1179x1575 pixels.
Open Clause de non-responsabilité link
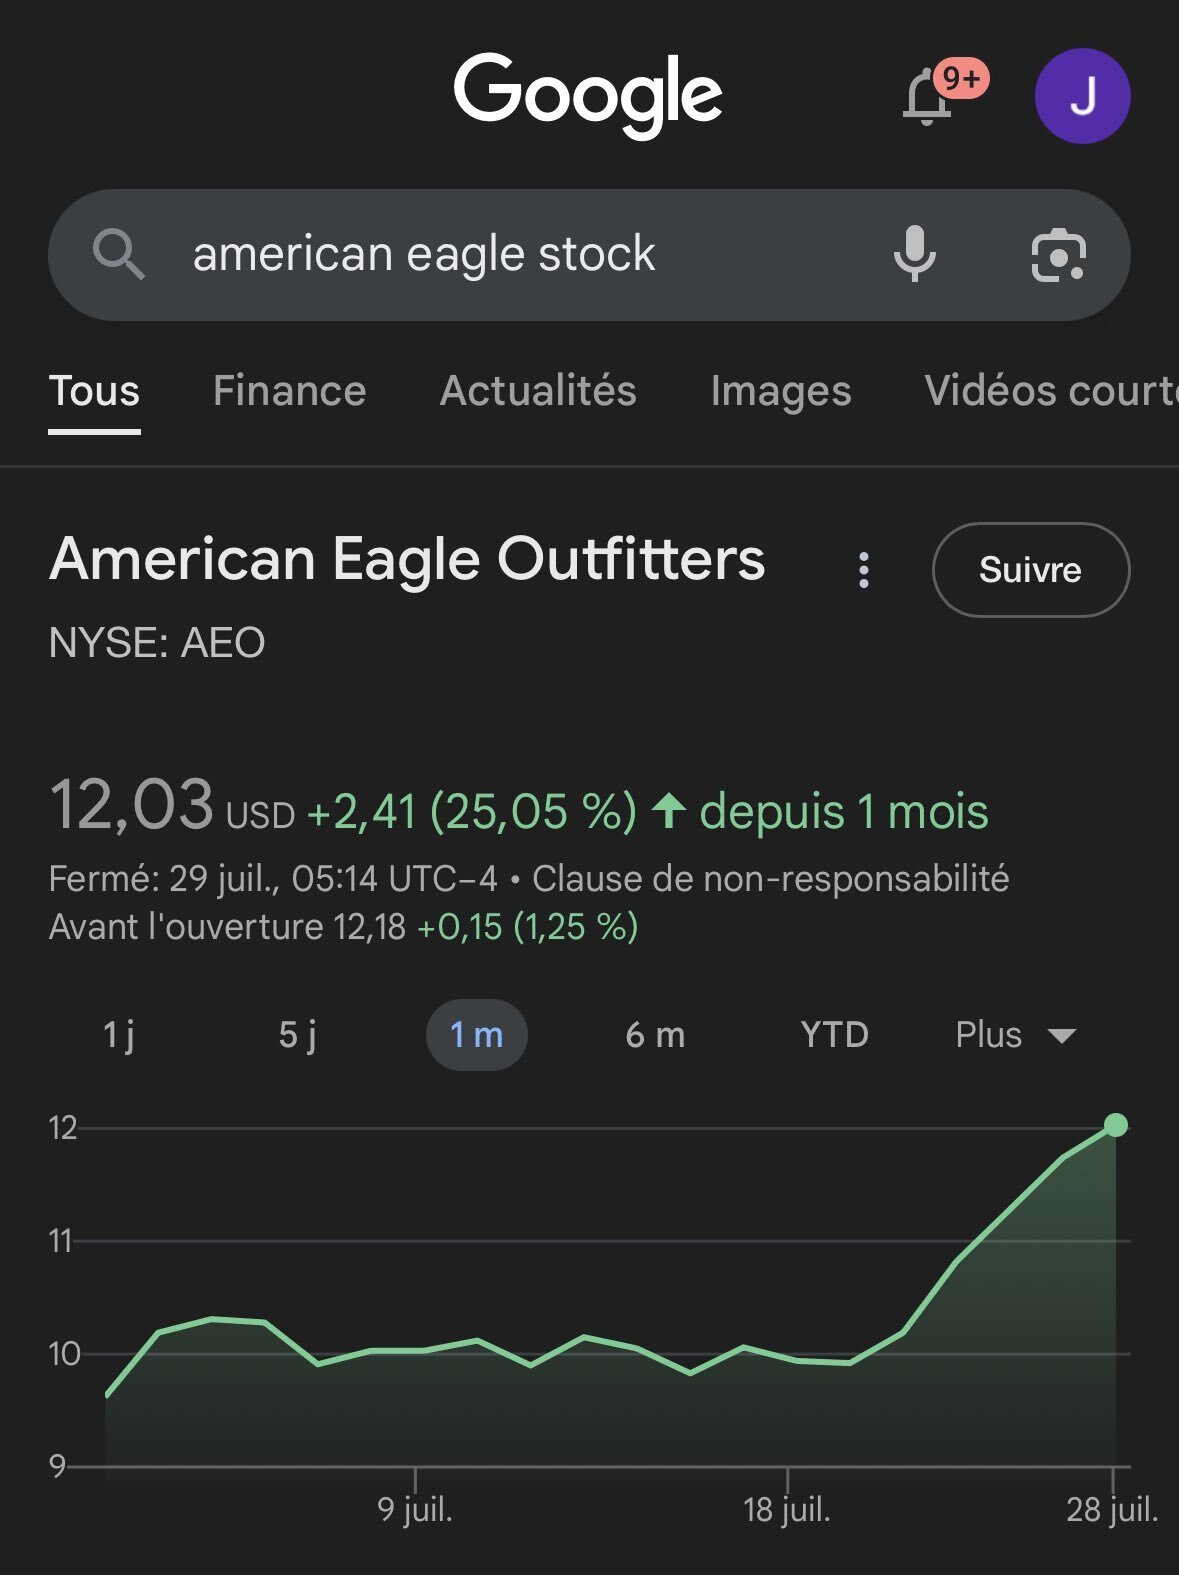[770, 879]
